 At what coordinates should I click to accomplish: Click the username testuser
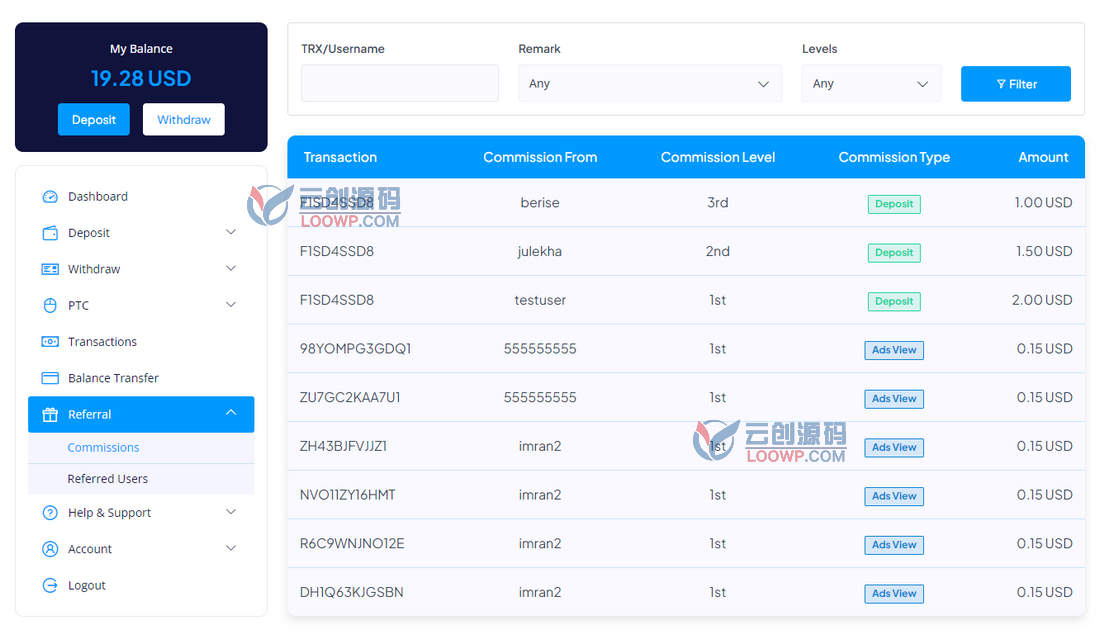tap(540, 300)
